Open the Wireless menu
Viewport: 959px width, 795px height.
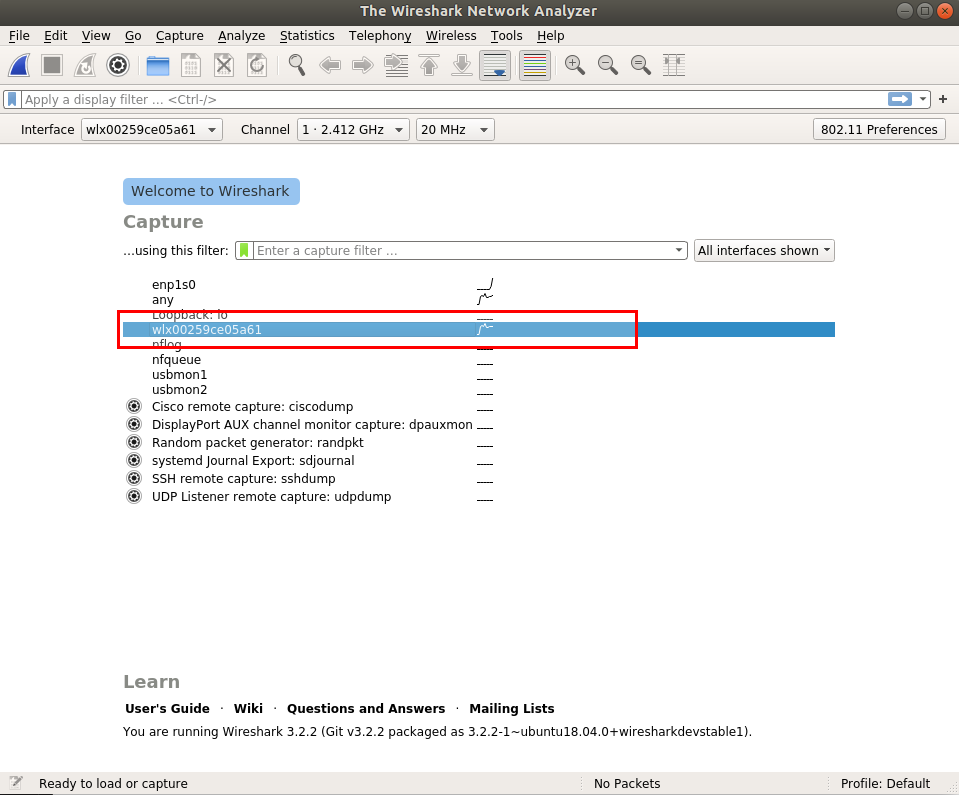tap(451, 35)
